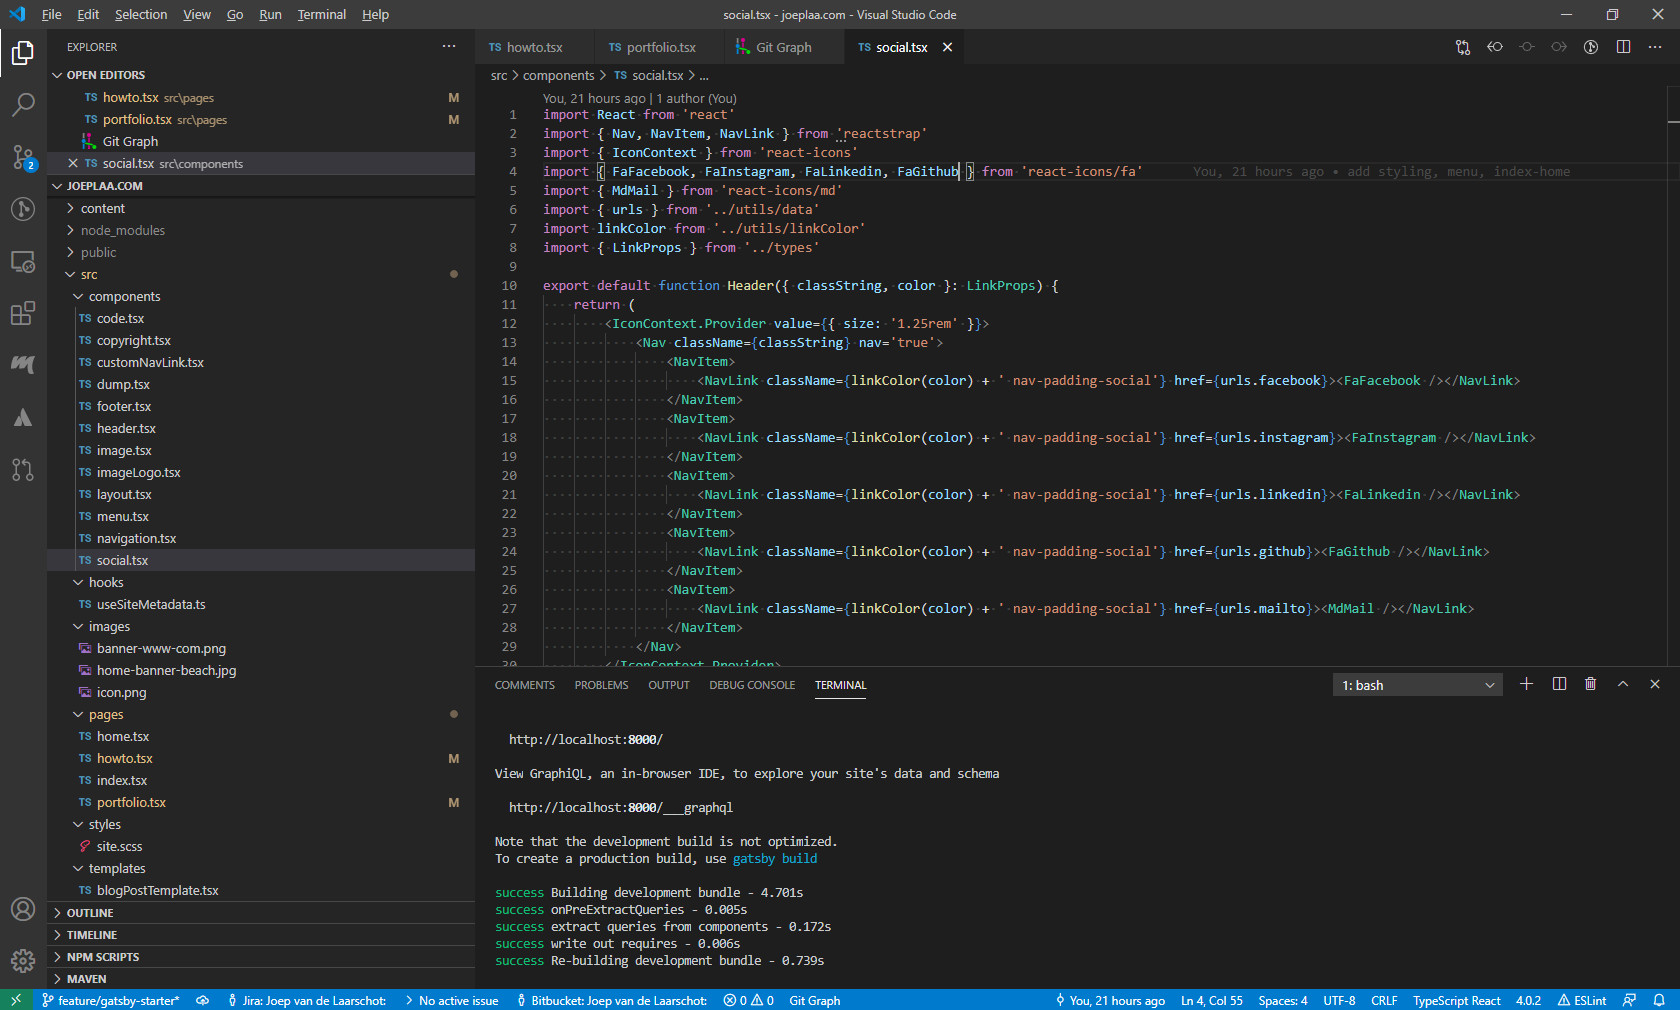
Task: Open Run and Debug view
Action: coord(23,209)
